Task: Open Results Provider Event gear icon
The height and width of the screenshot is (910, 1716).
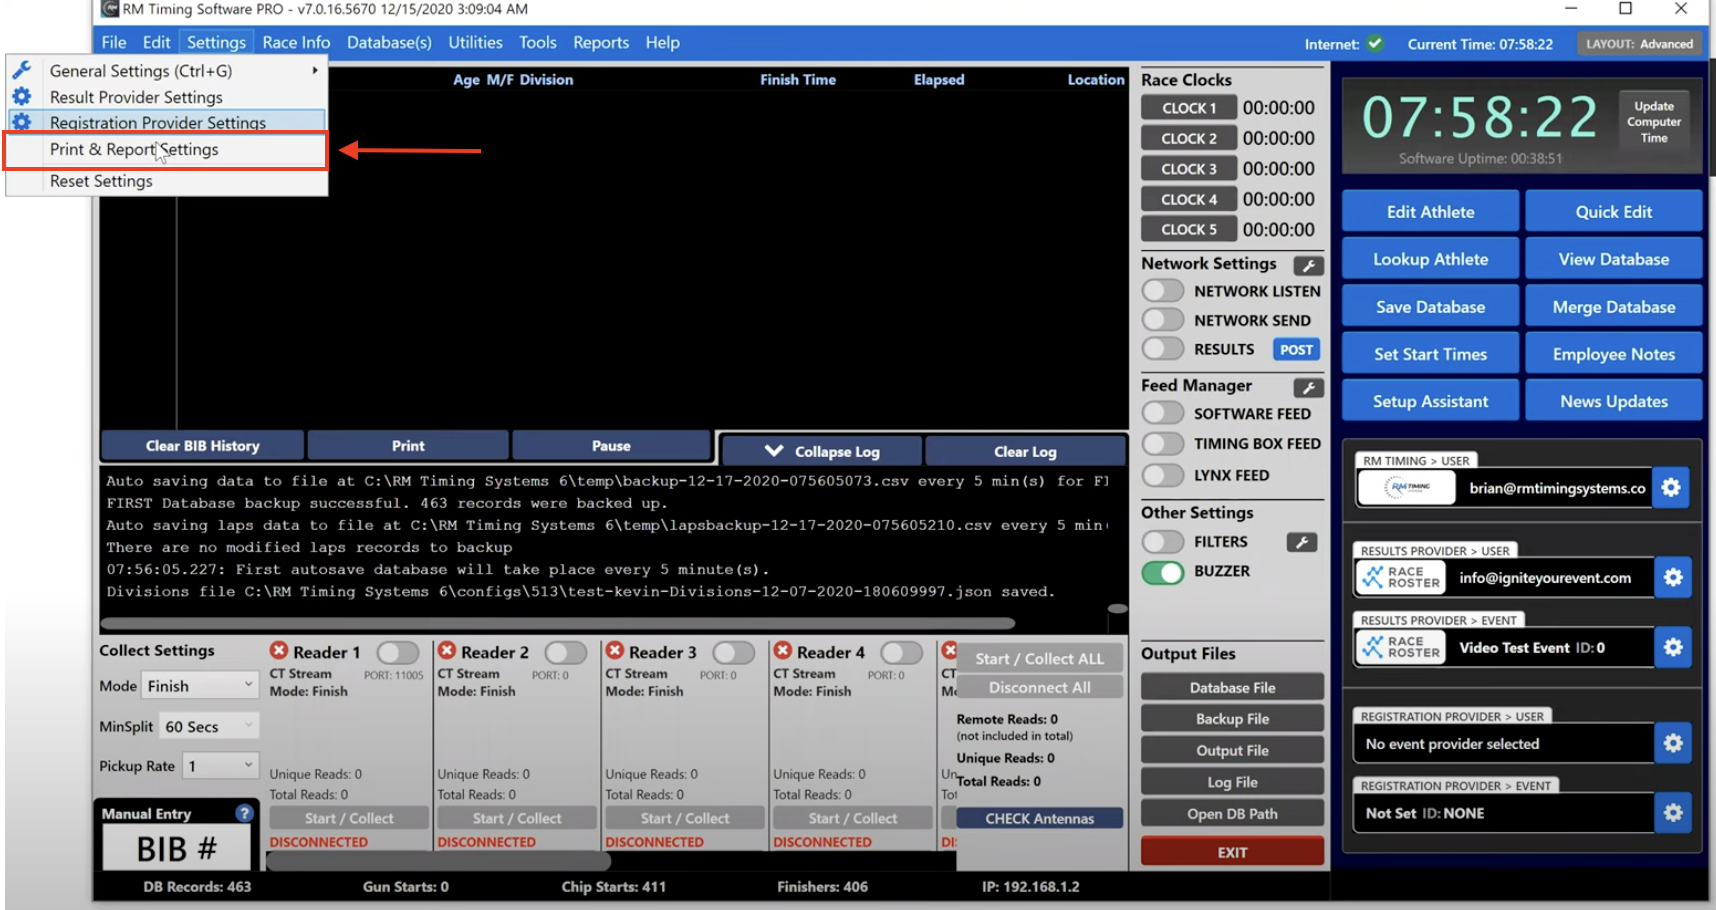Action: (x=1673, y=647)
